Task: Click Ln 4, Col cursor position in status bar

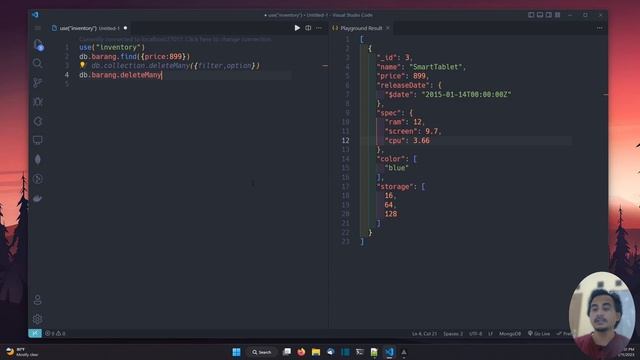Action: (424, 333)
